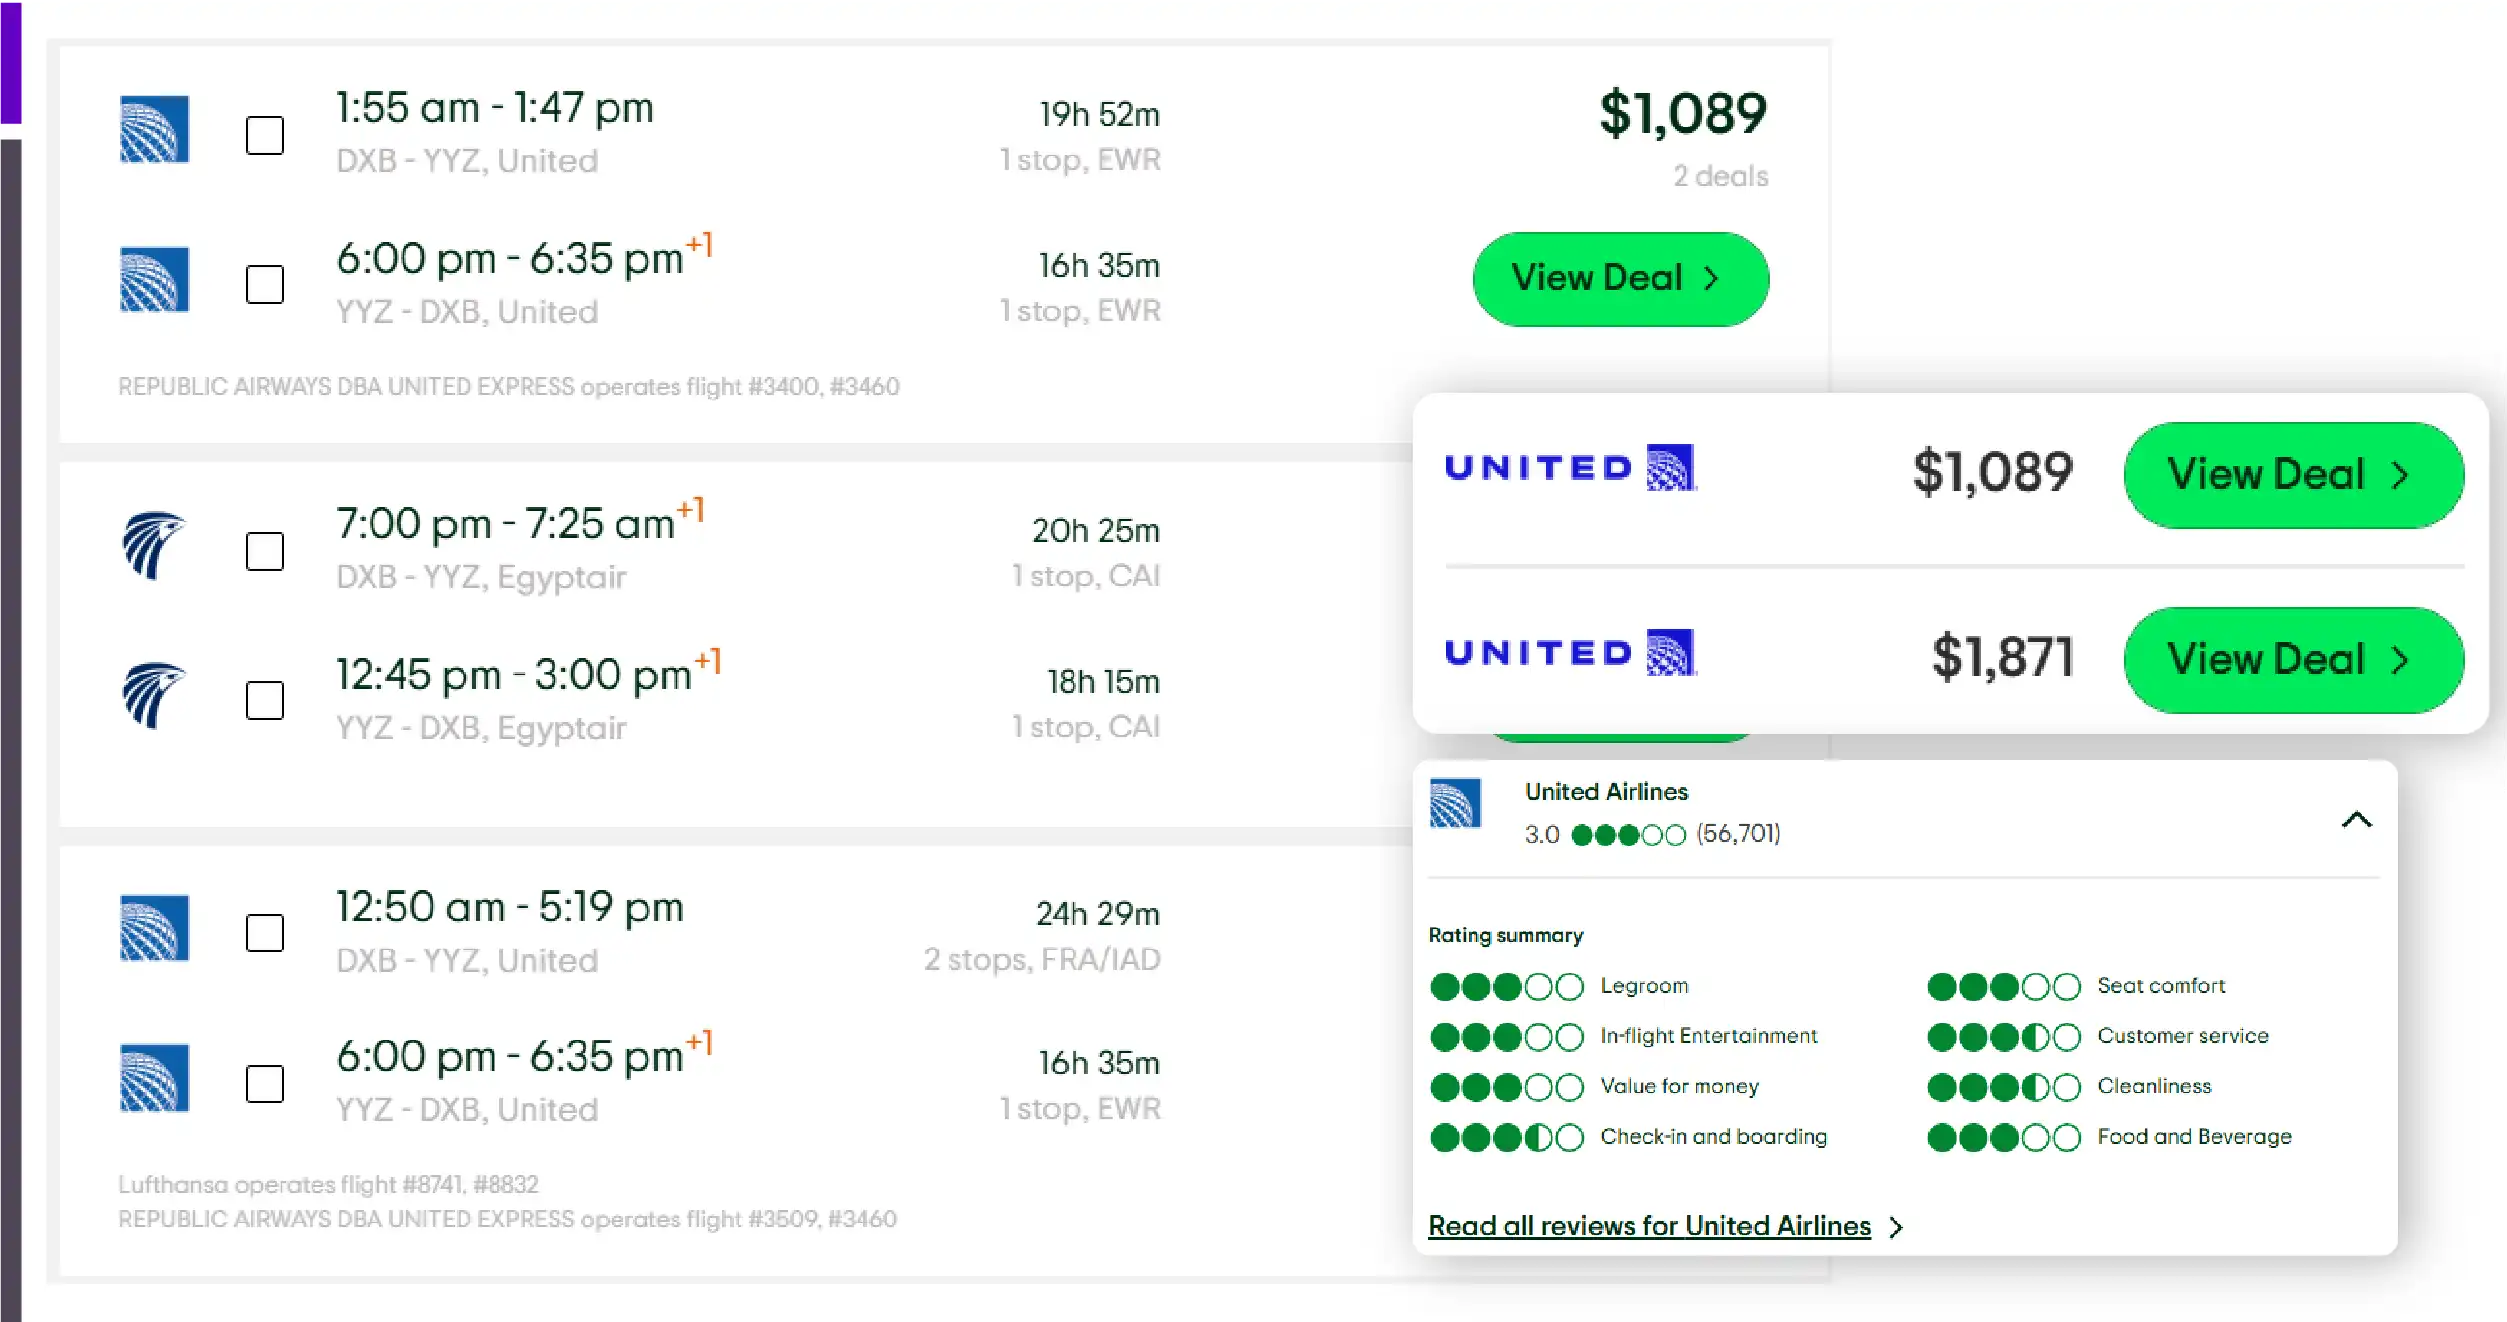Click United logo on 1:55 am flight
This screenshot has width=2507, height=1322.
pos(154,129)
